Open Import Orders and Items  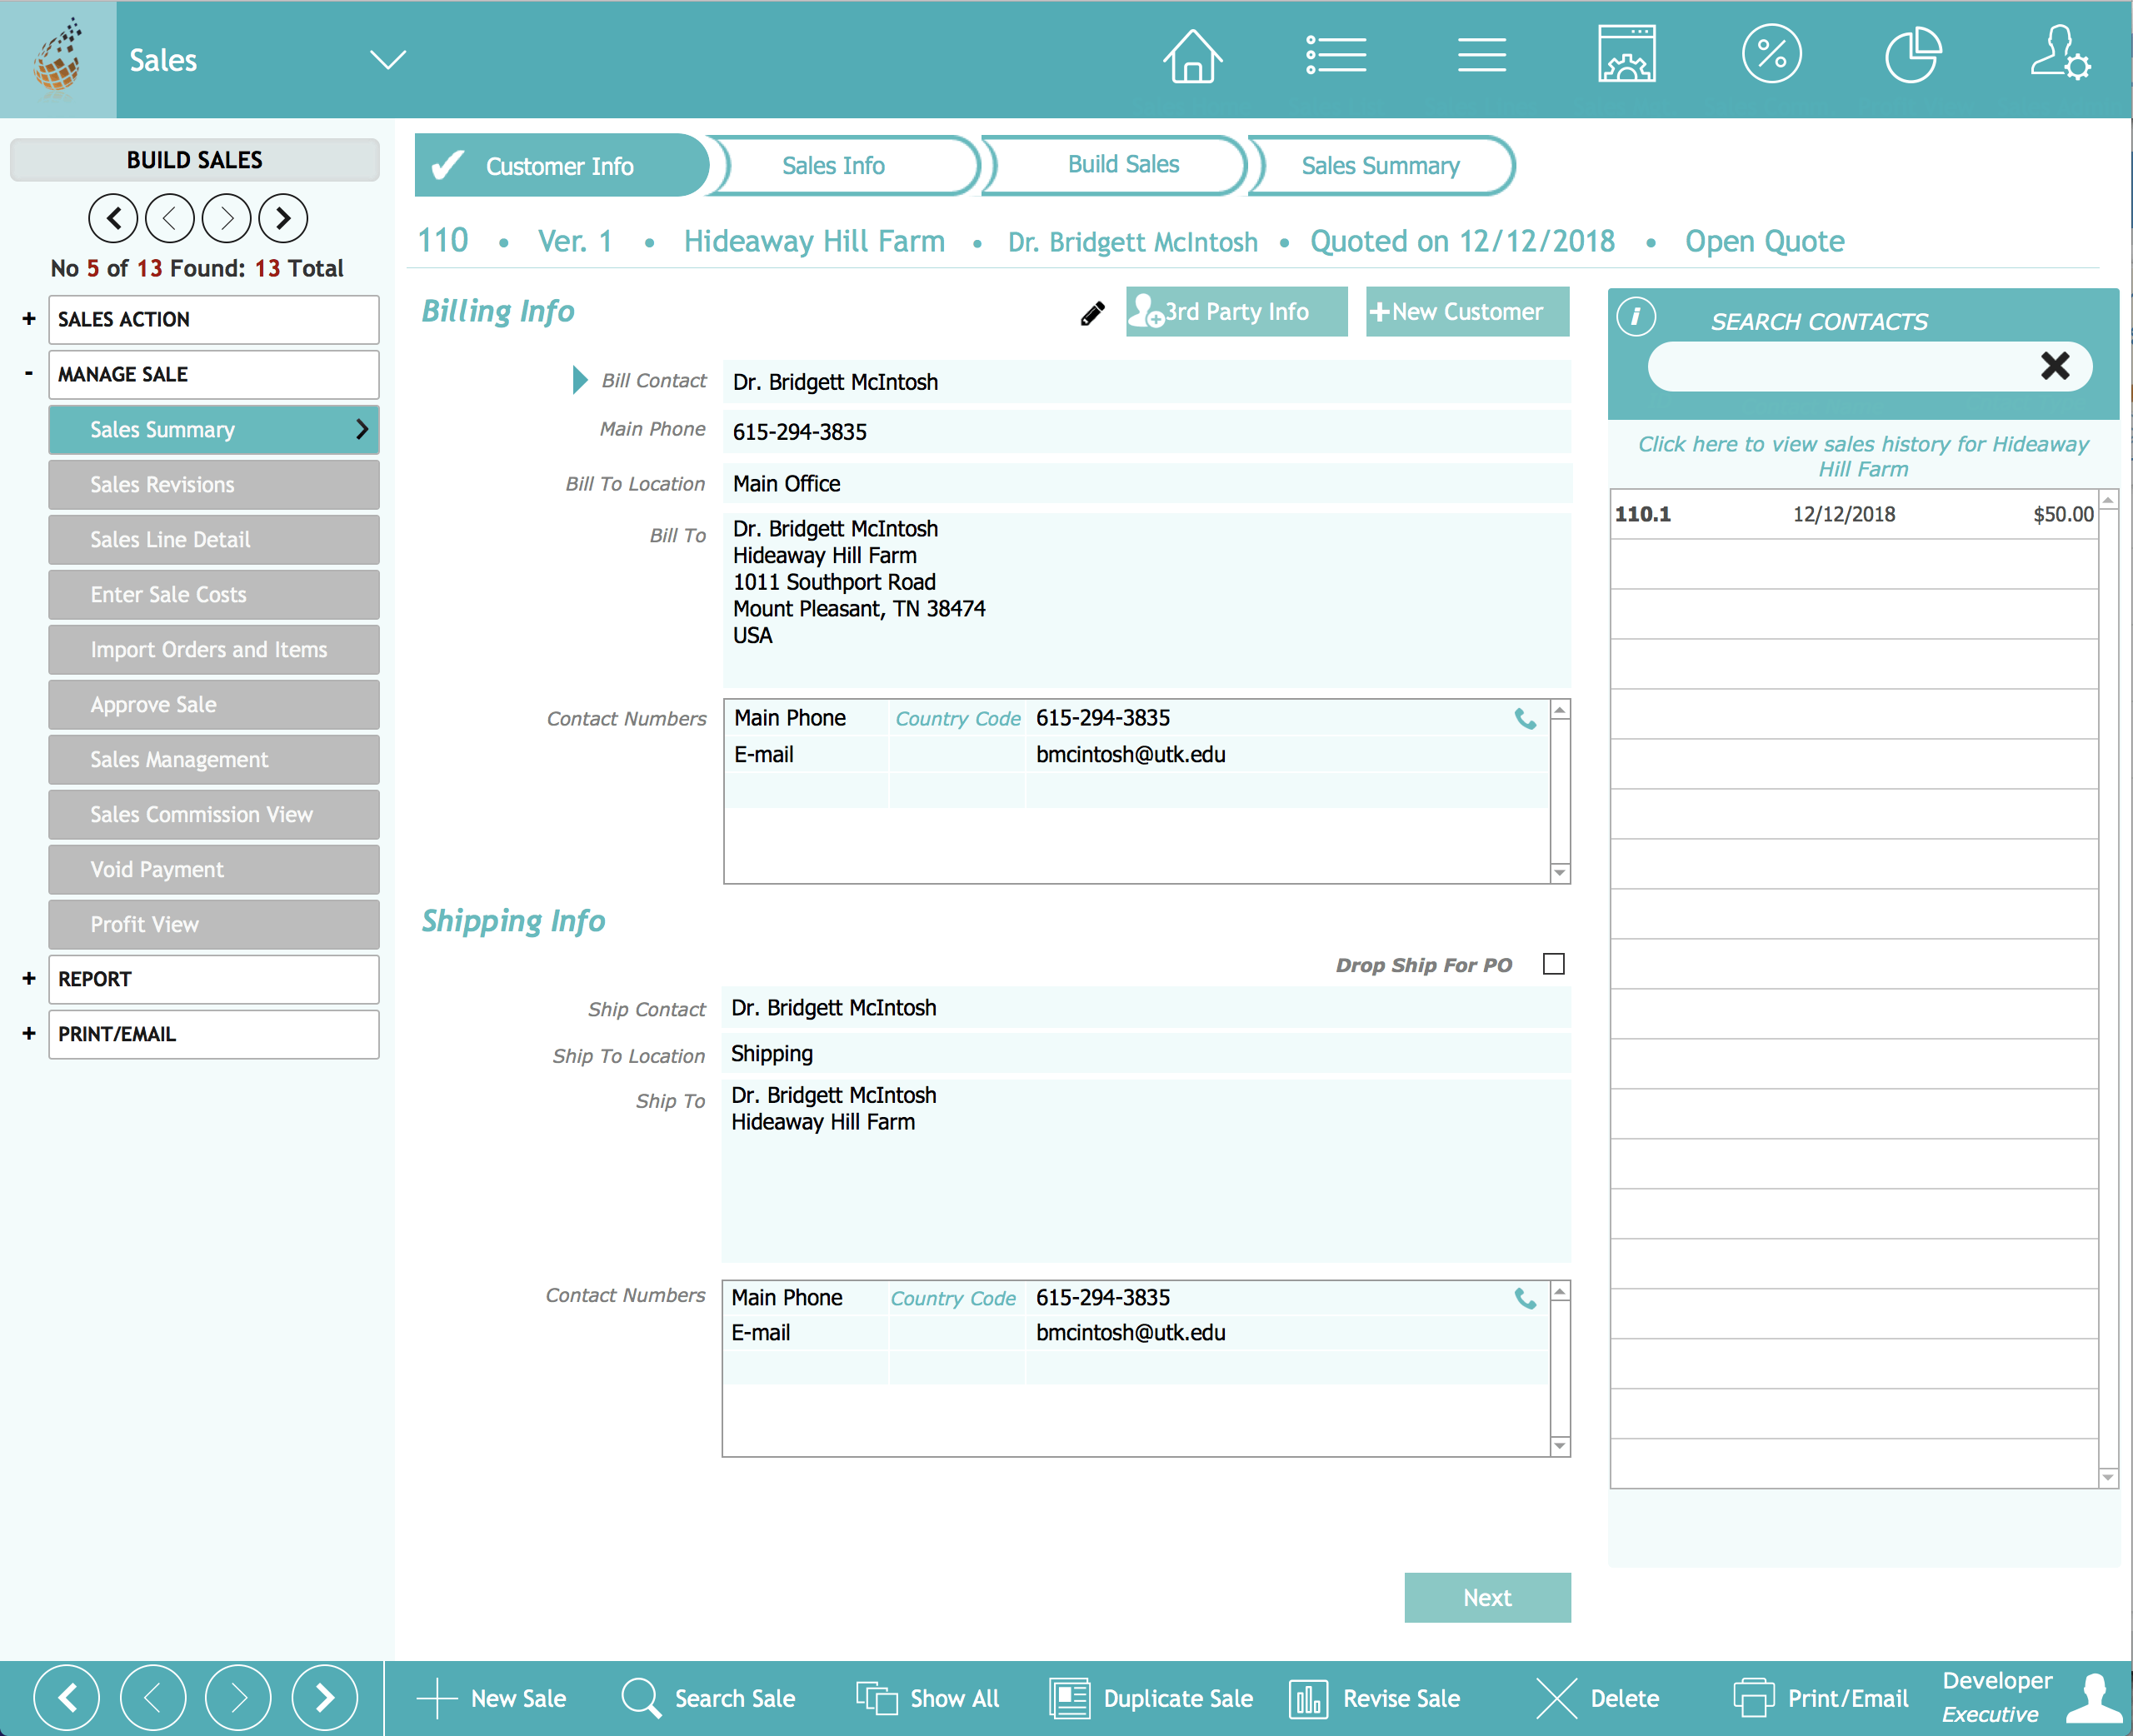[x=214, y=650]
